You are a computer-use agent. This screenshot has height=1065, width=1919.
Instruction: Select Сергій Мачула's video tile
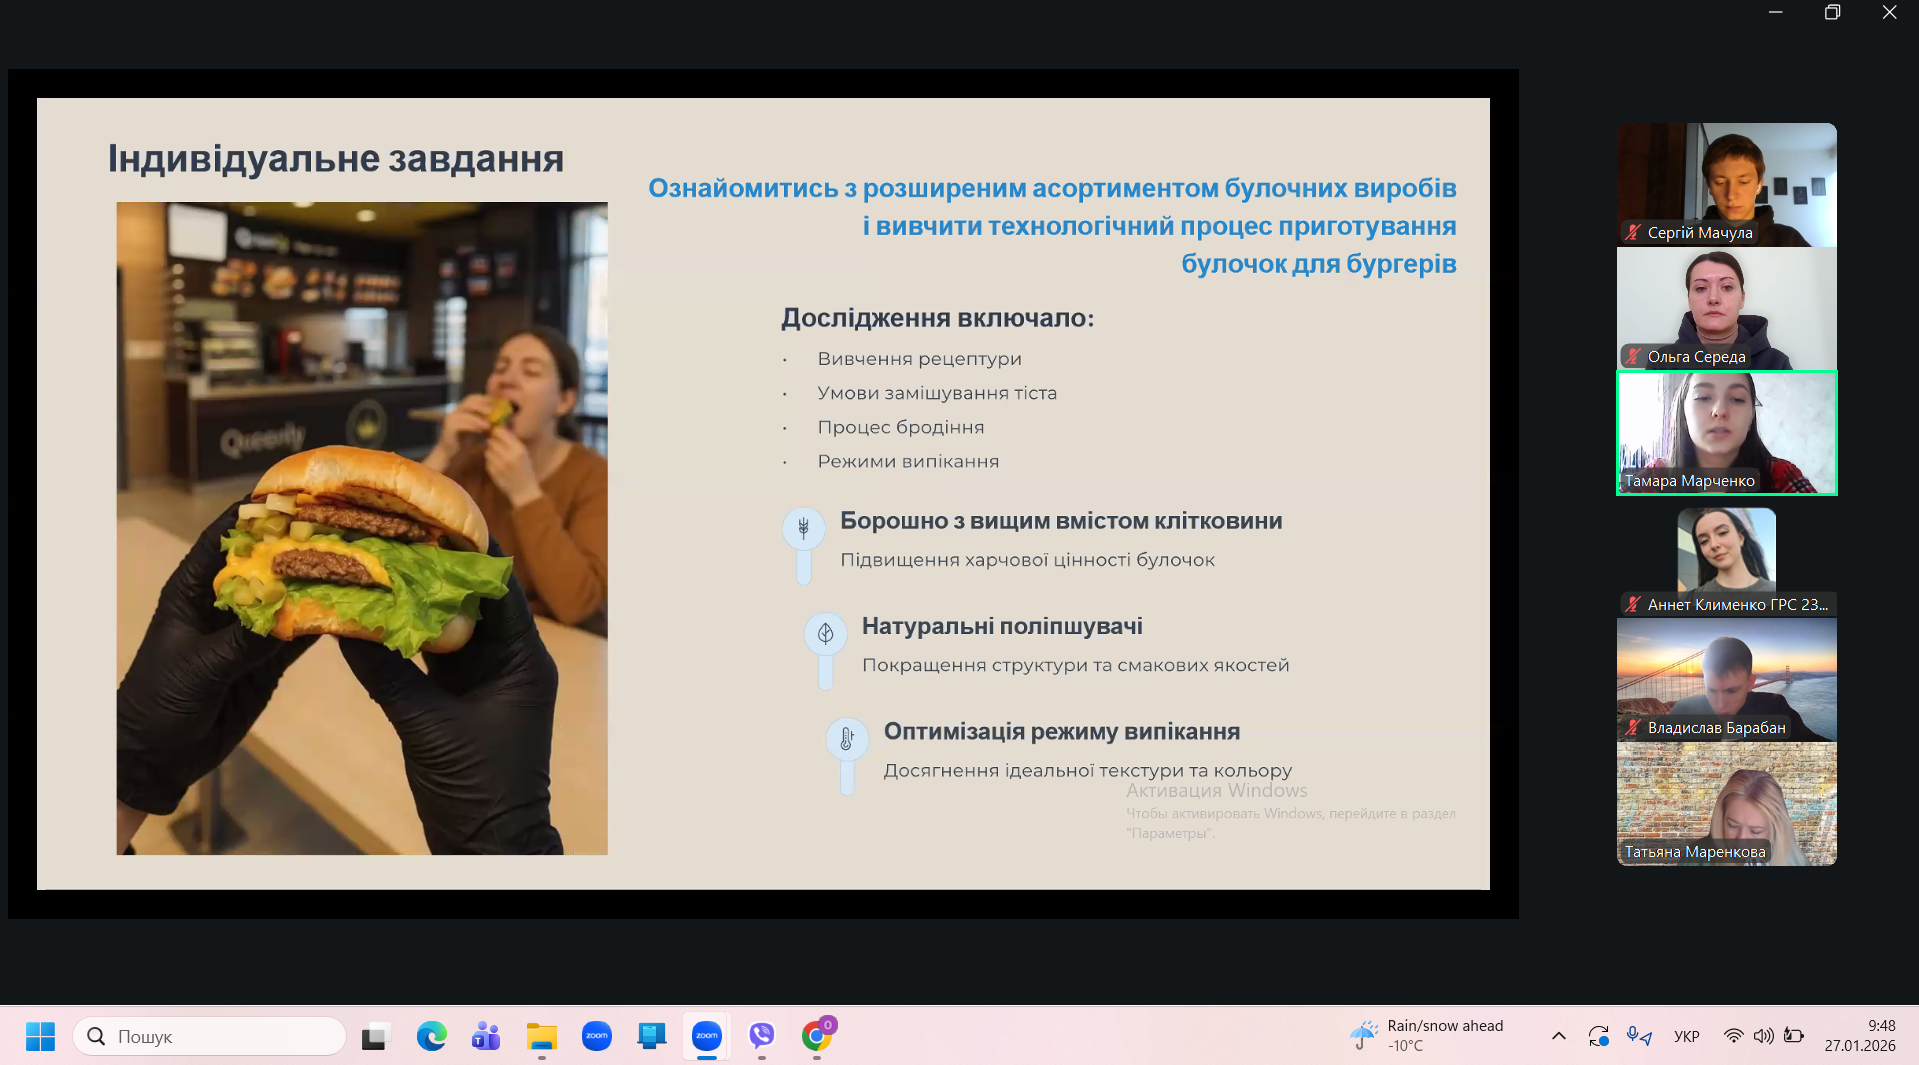point(1727,184)
